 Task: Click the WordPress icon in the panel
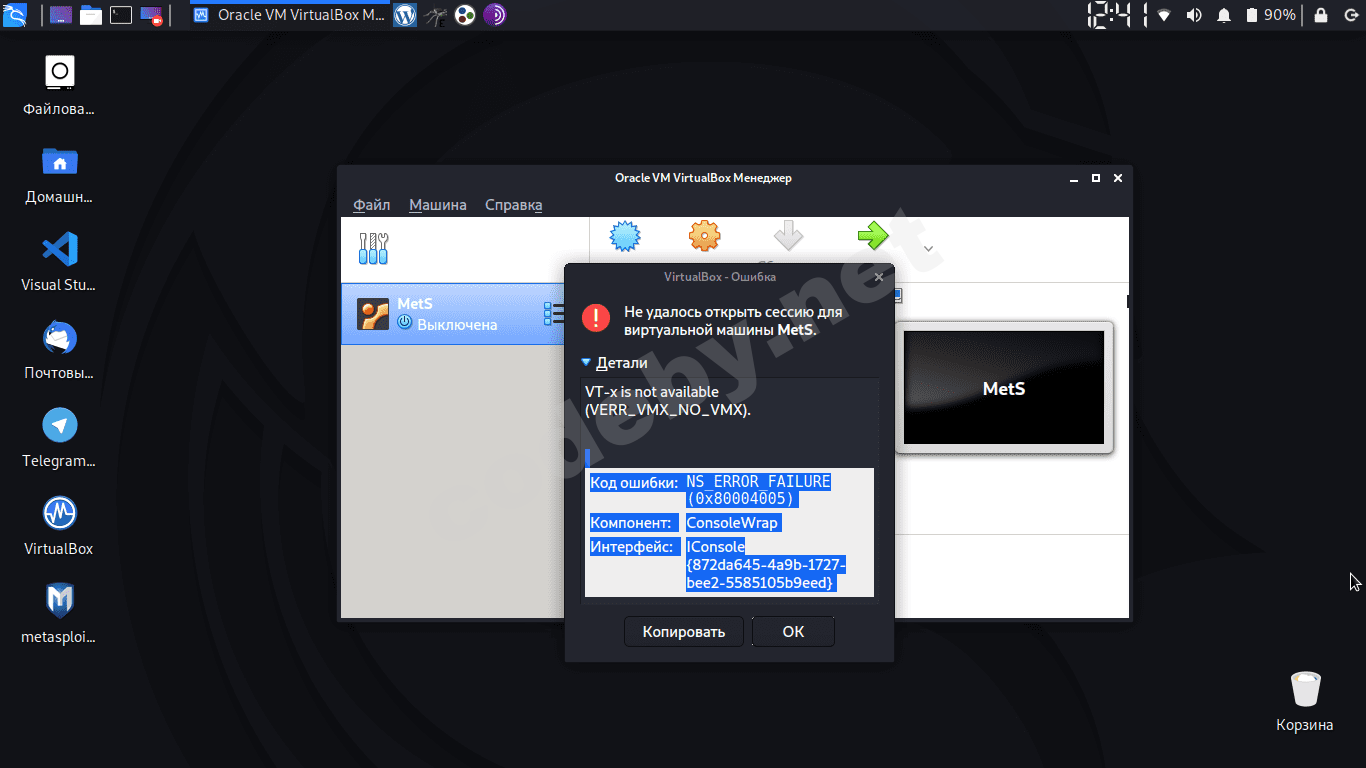pyautogui.click(x=405, y=15)
